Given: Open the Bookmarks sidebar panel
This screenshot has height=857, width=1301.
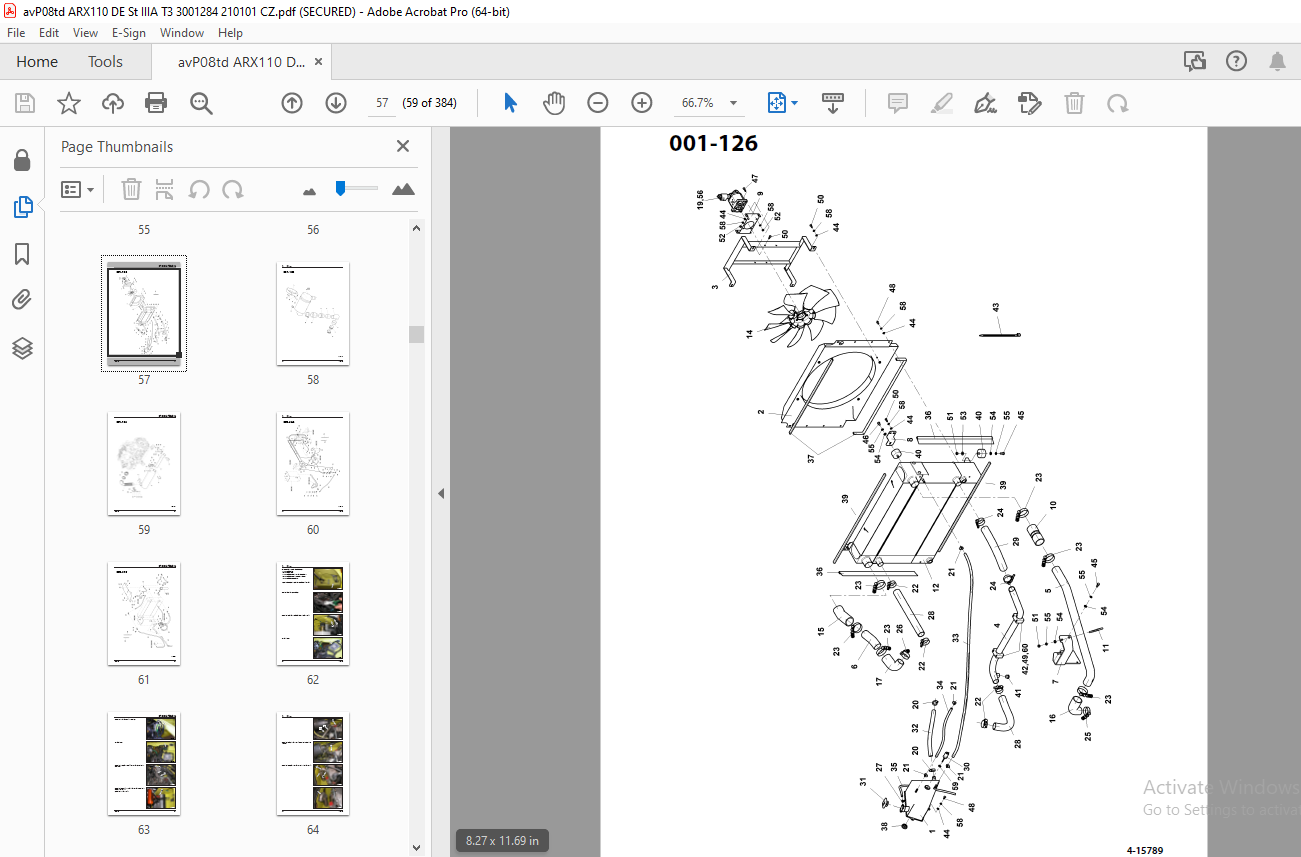Looking at the screenshot, I should coord(22,254).
